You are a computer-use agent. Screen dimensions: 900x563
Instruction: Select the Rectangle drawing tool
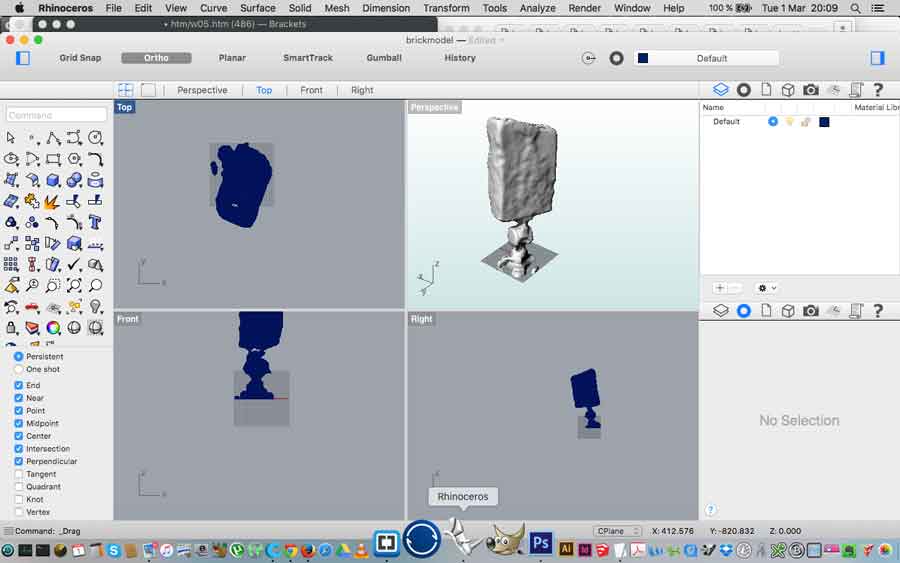53,159
